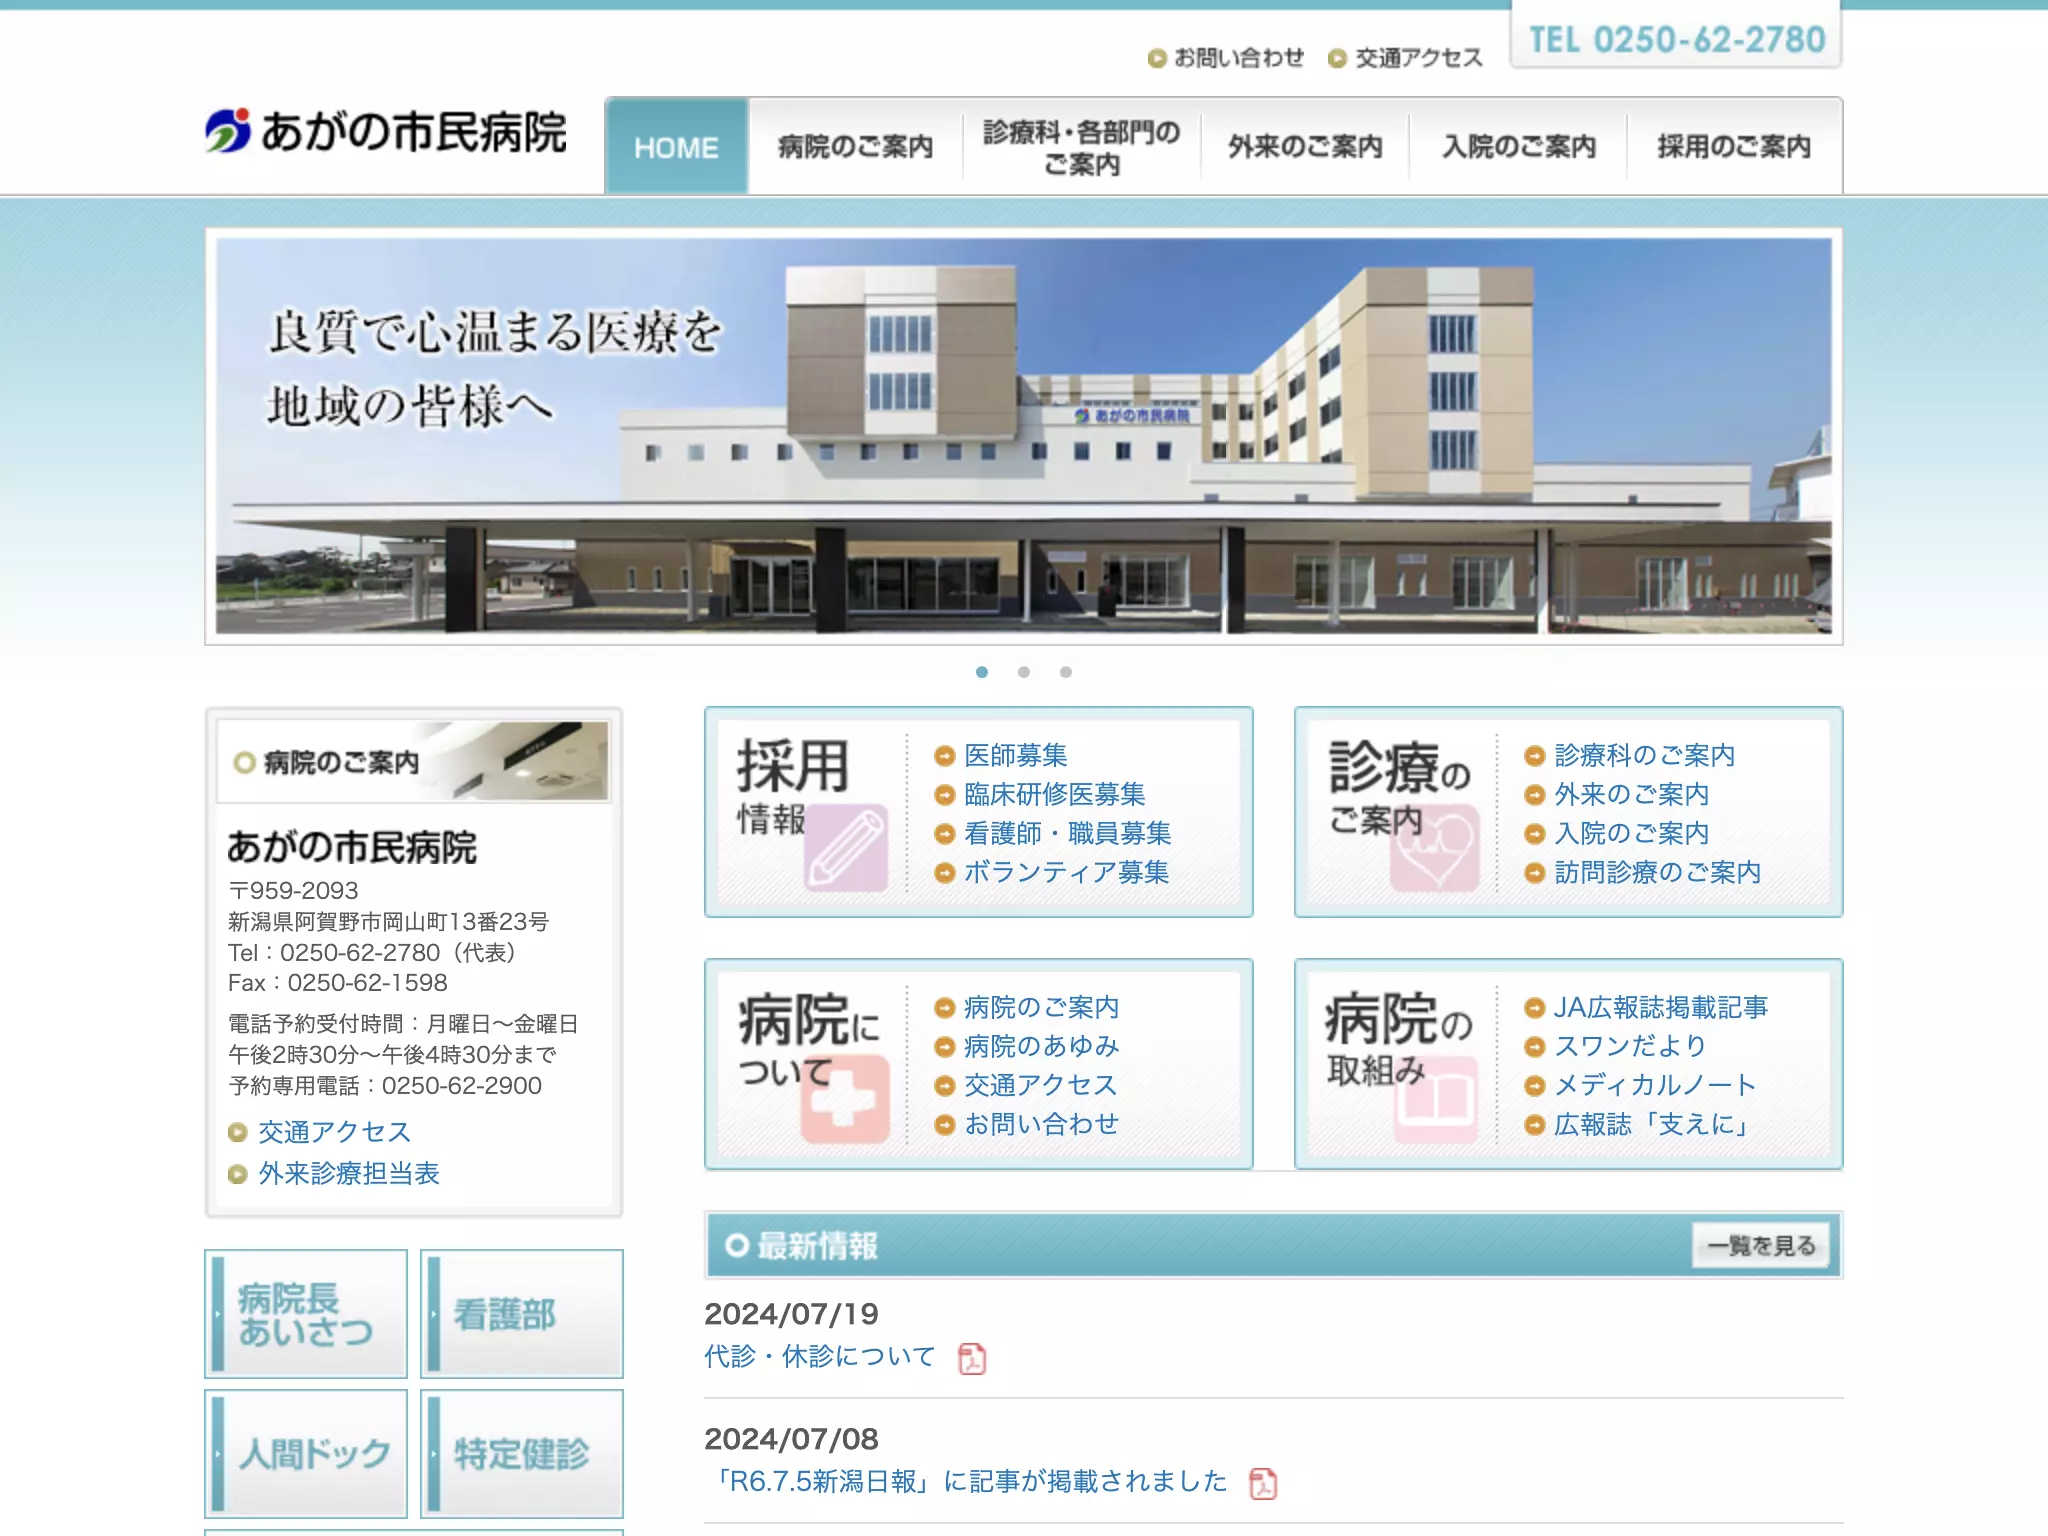Viewport: 2048px width, 1536px height.
Task: Open the 病院のご案内 navigation menu
Action: tap(855, 146)
